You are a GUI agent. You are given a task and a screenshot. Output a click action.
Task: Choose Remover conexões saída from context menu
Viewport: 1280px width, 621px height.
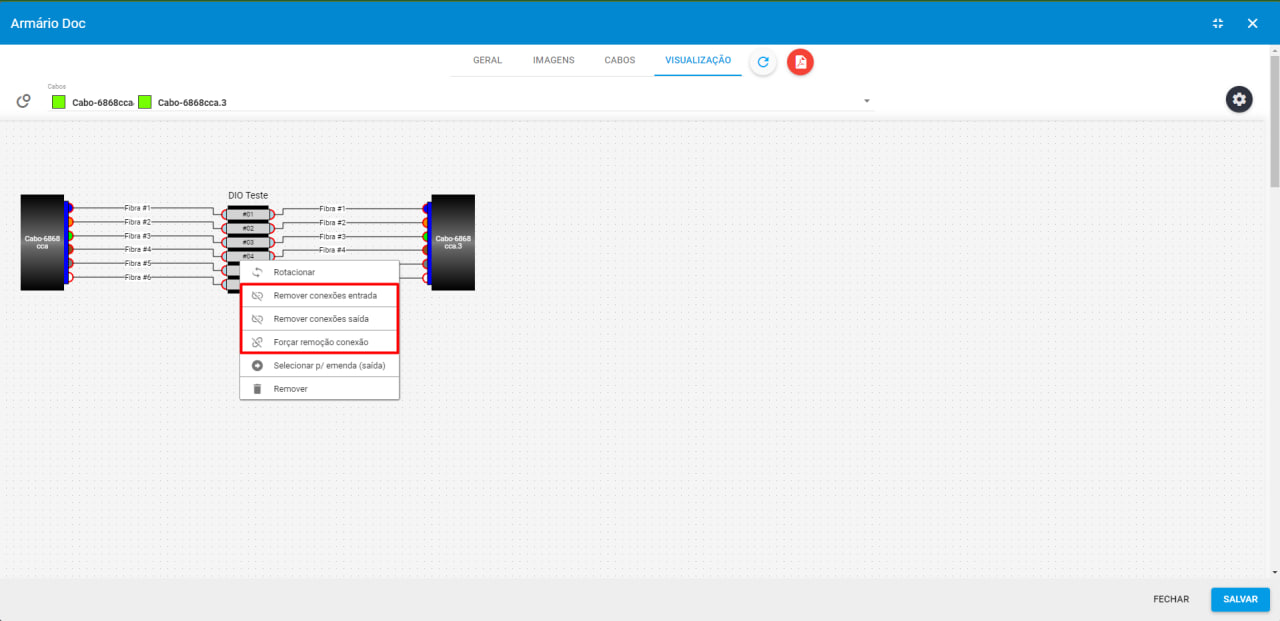click(320, 319)
